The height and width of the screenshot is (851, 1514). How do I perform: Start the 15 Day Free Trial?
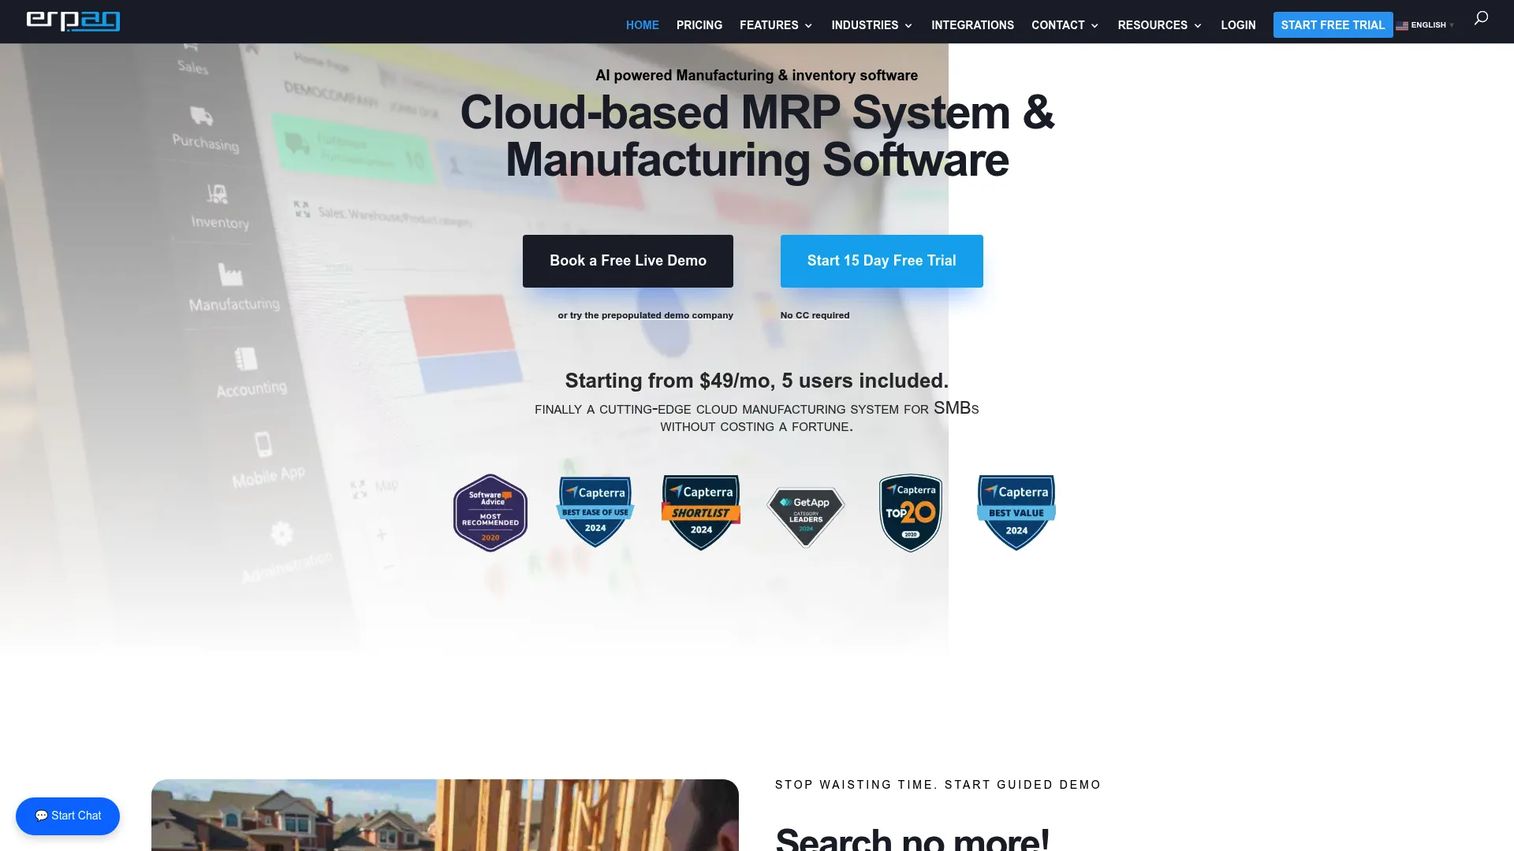(x=881, y=261)
